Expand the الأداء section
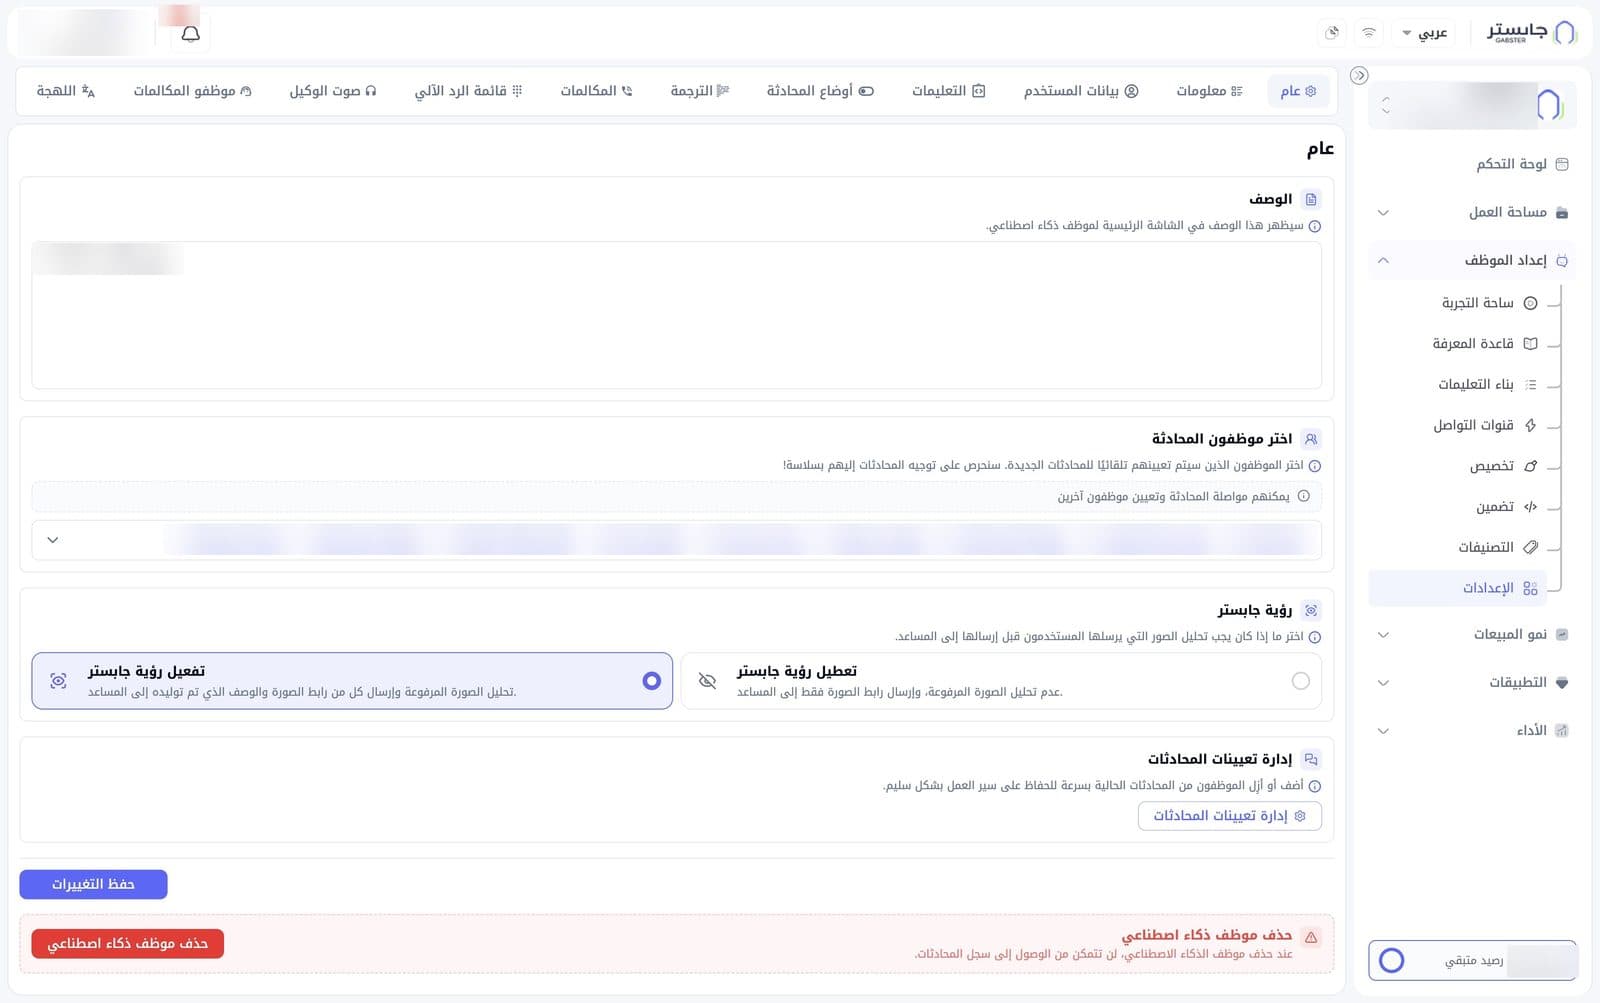 pyautogui.click(x=1472, y=730)
